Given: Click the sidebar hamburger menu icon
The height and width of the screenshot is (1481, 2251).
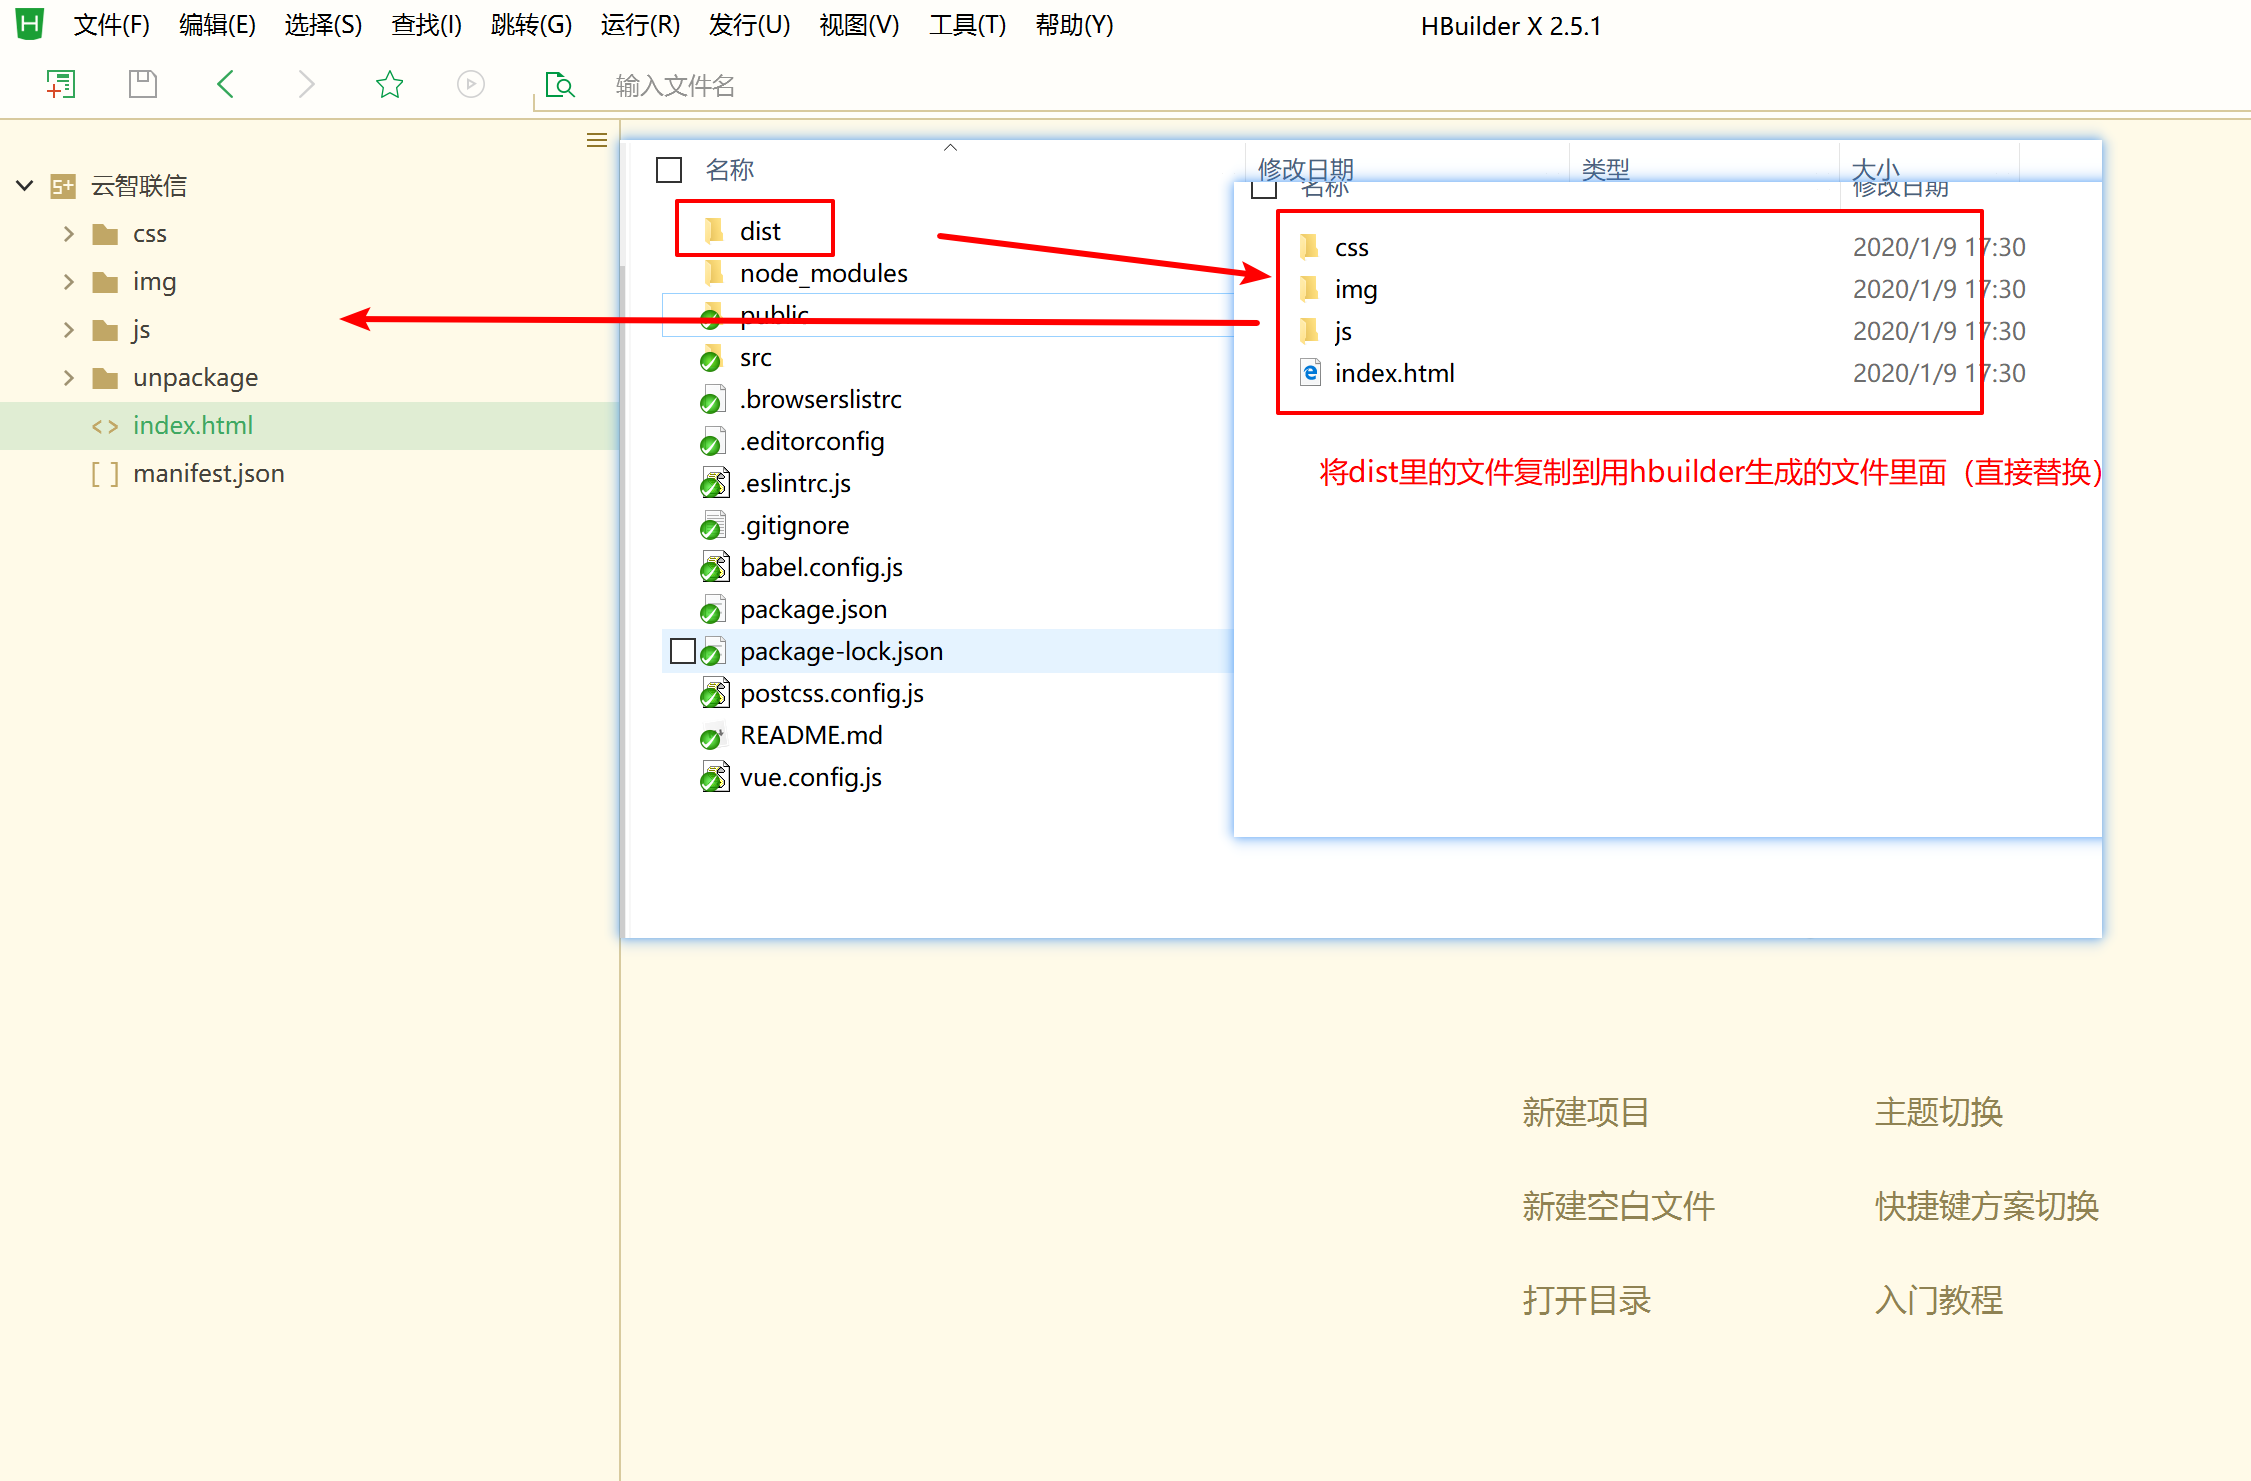Looking at the screenshot, I should (x=597, y=140).
